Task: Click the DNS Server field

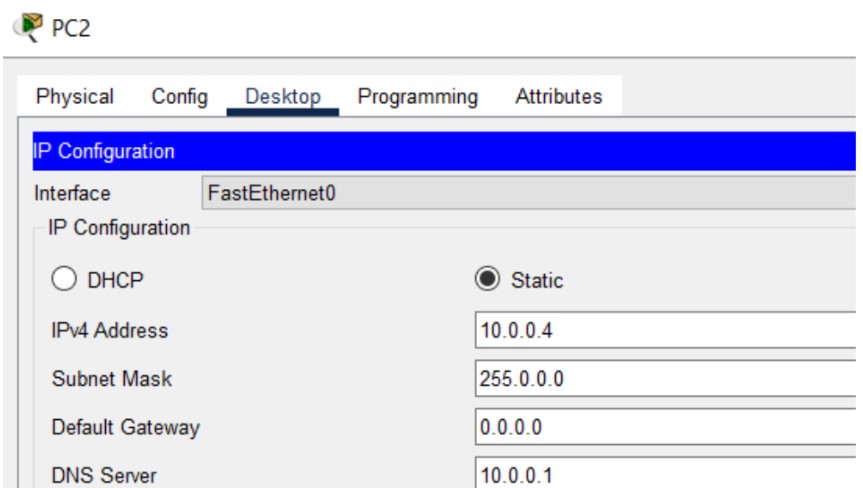Action: tap(665, 473)
